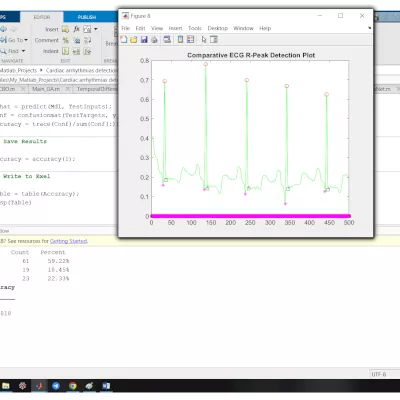Open the Getting Started link

(x=69, y=241)
